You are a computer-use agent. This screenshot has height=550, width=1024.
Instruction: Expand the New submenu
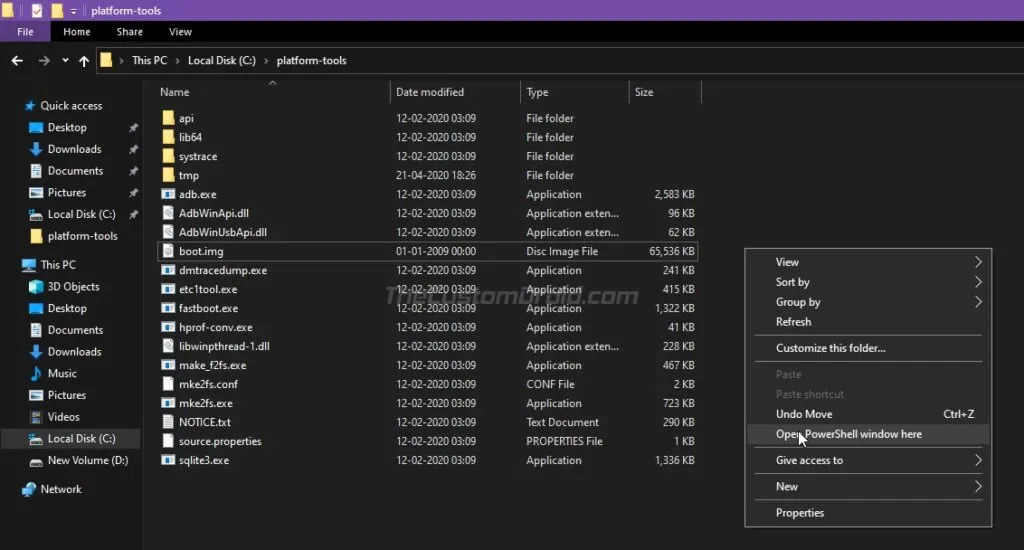point(868,487)
